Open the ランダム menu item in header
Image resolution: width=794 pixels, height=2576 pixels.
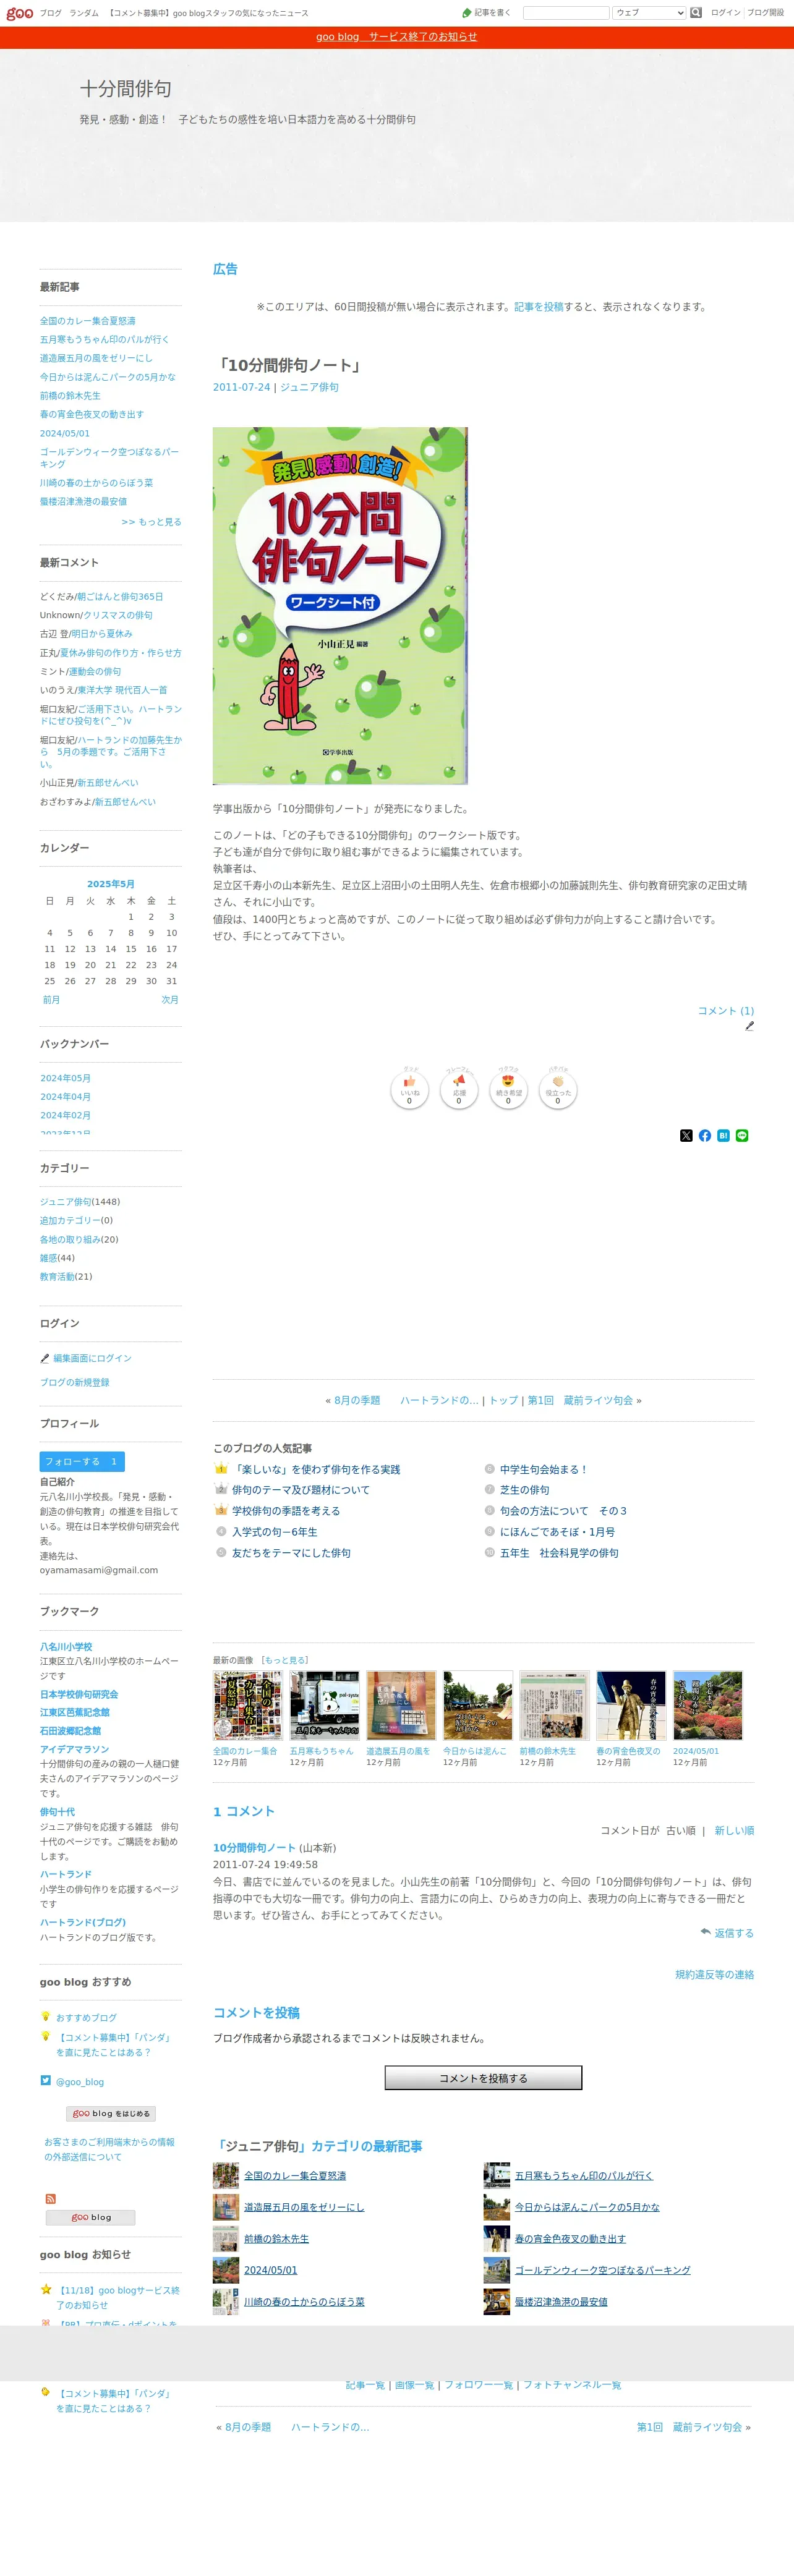point(84,13)
